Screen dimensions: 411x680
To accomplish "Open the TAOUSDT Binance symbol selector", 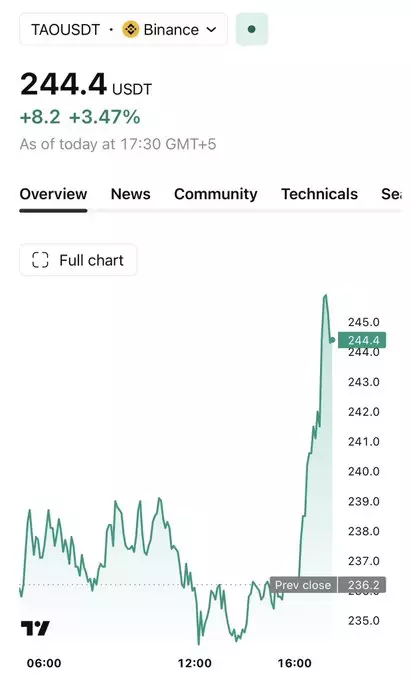I will pyautogui.click(x=124, y=29).
